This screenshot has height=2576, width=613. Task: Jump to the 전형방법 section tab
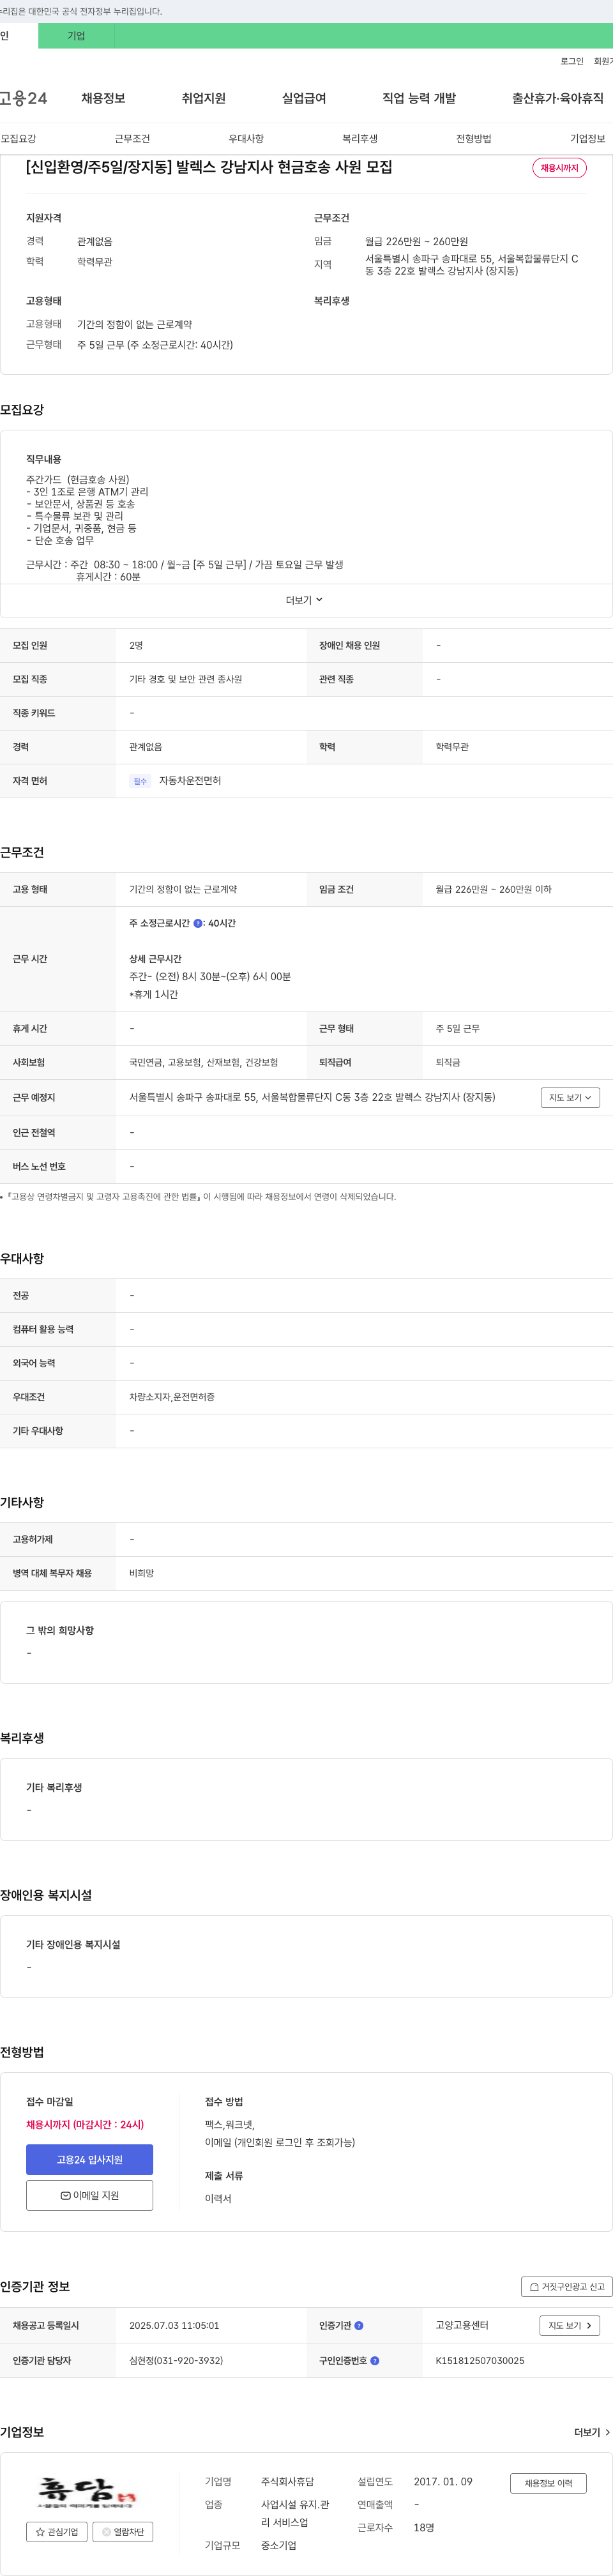click(474, 139)
